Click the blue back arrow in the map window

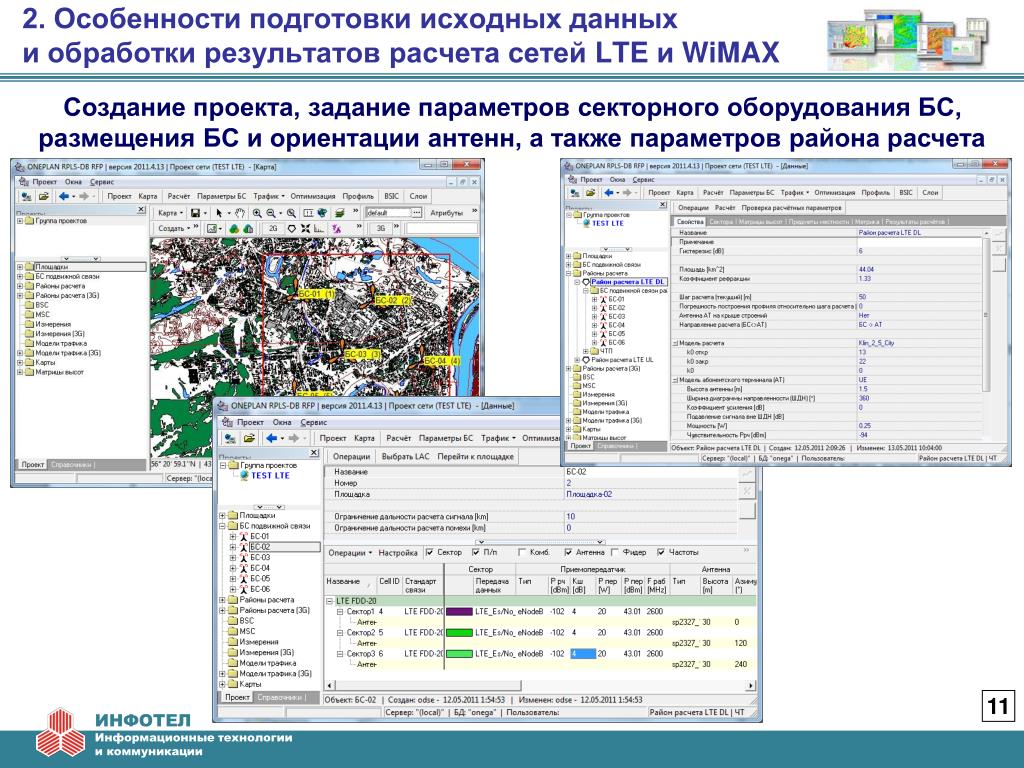pos(63,196)
